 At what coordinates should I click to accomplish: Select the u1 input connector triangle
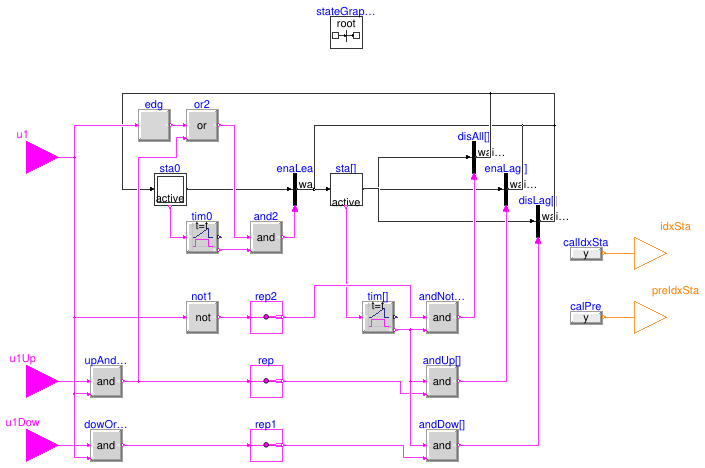click(x=42, y=157)
